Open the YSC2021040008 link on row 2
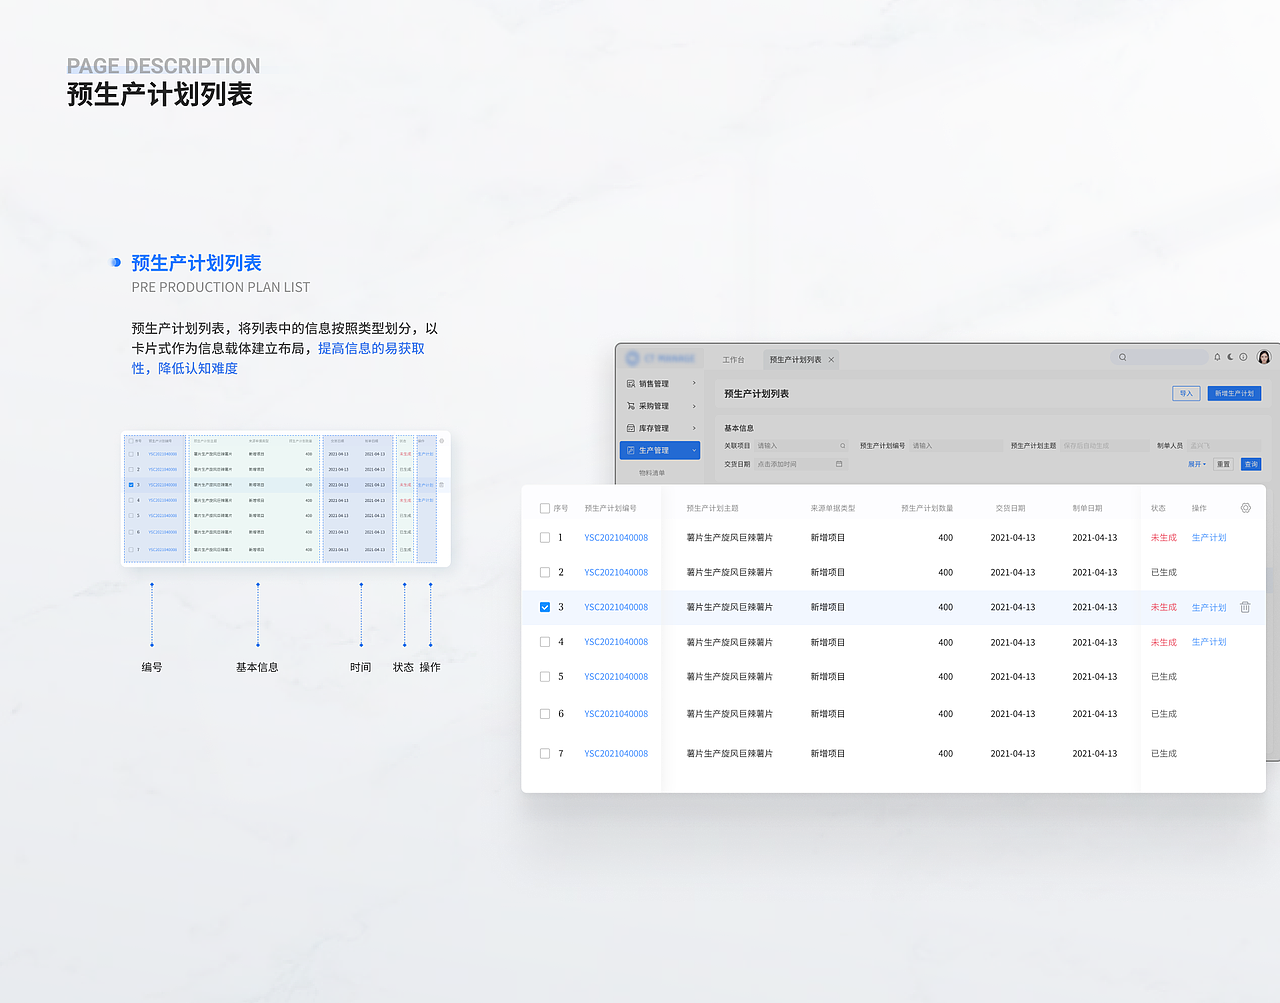The height and width of the screenshot is (1003, 1280). pos(616,572)
